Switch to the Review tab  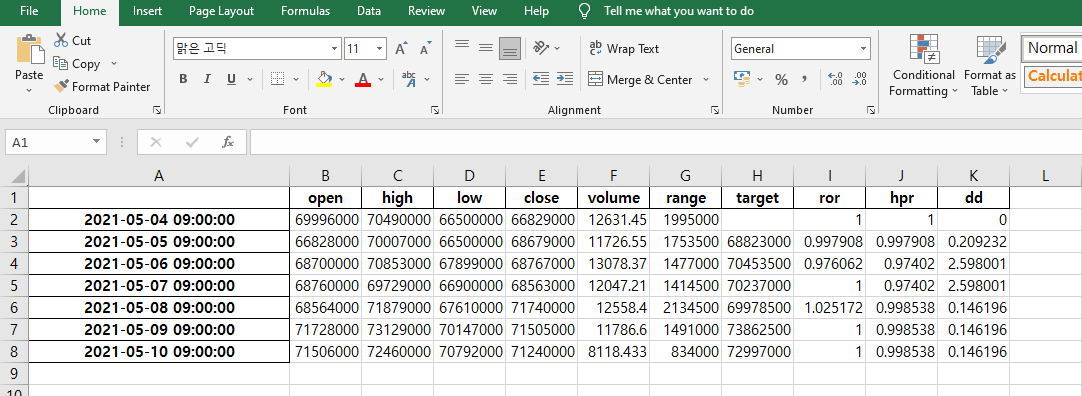pyautogui.click(x=426, y=11)
